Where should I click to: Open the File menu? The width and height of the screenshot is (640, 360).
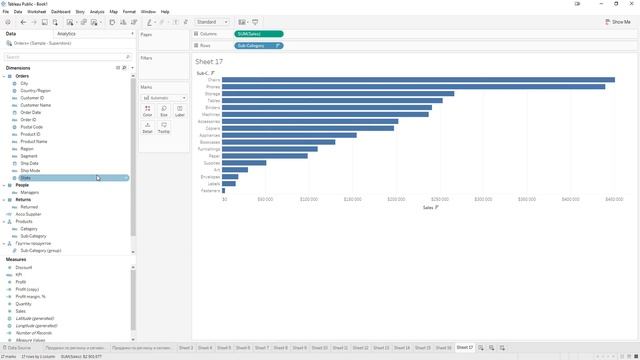pos(6,12)
